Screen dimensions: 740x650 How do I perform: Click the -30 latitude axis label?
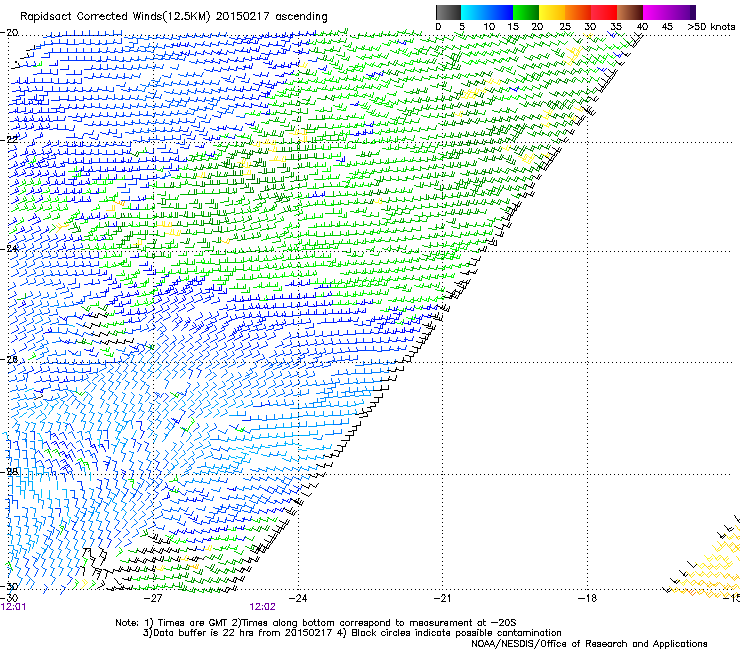[x=9, y=587]
